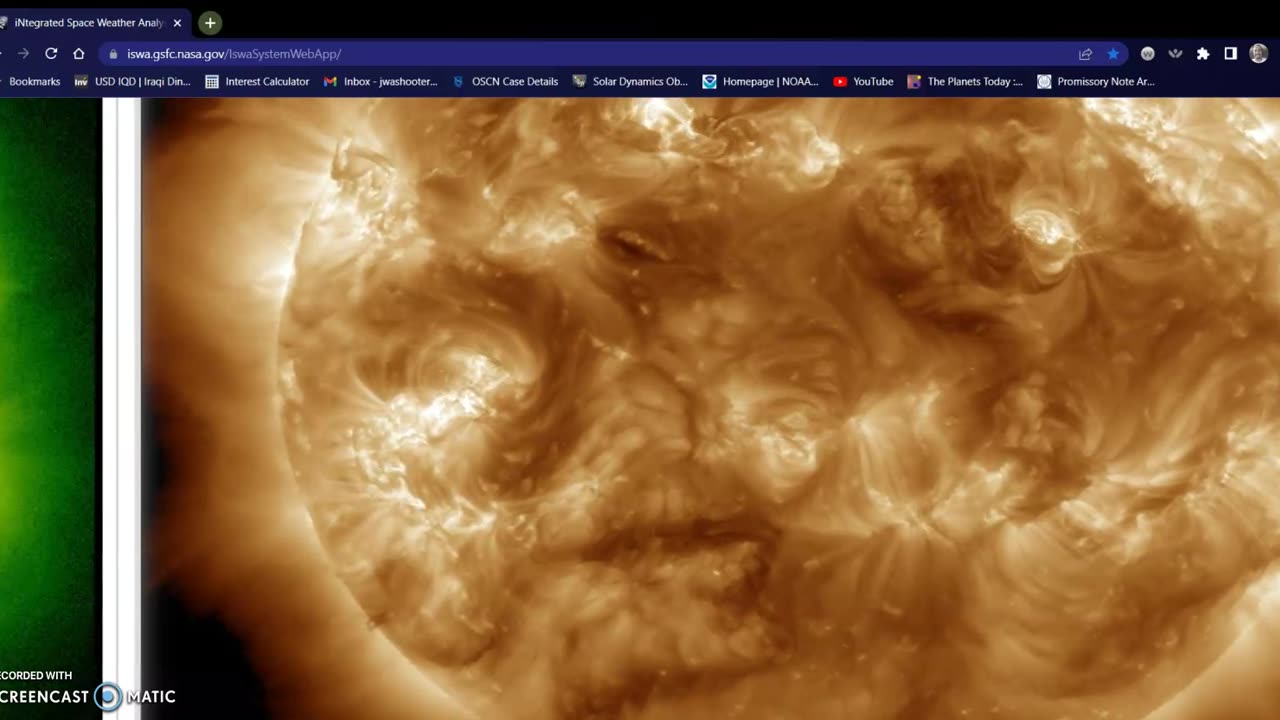Viewport: 1280px width, 720px height.
Task: Open Promissory Note bookmark
Action: pos(1096,82)
